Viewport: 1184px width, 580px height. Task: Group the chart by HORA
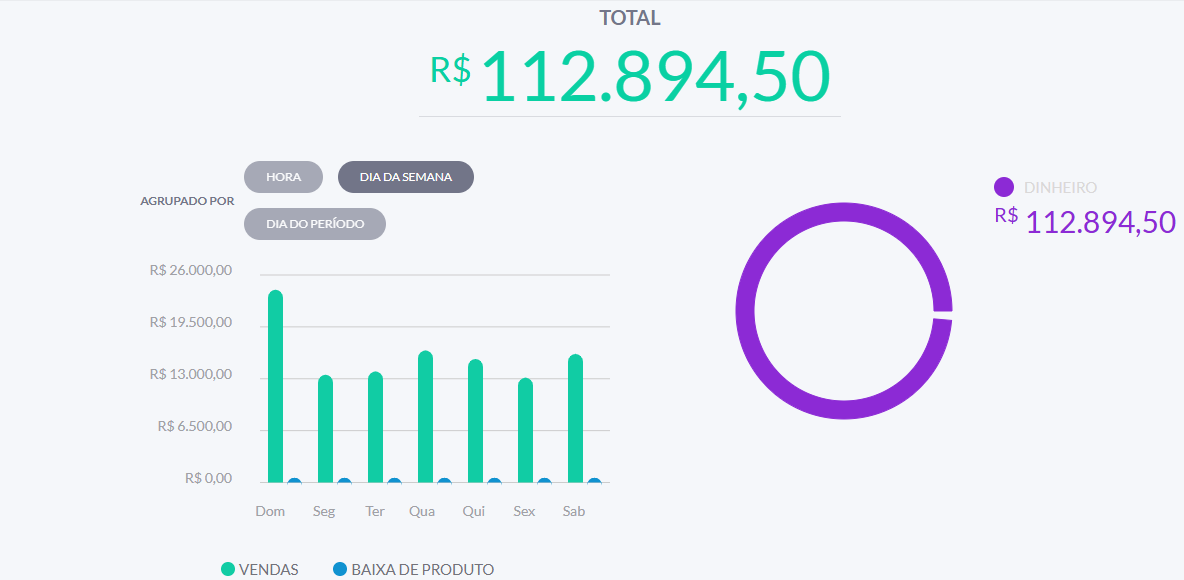click(283, 177)
